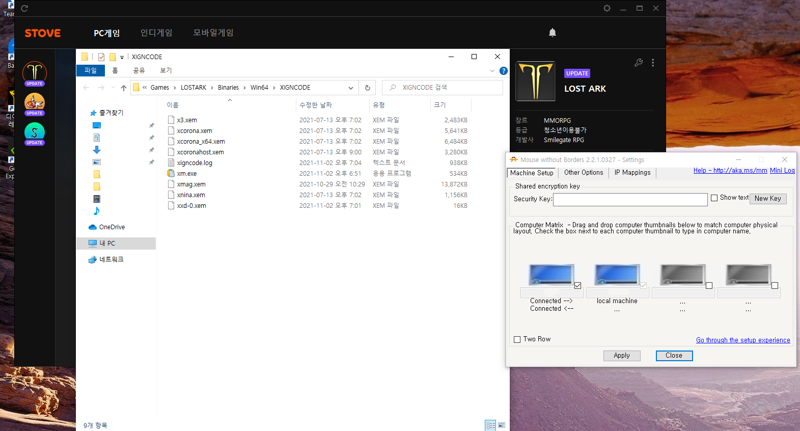Expand the Explorer ribbon chevron
This screenshot has width=800, height=431.
(x=492, y=71)
